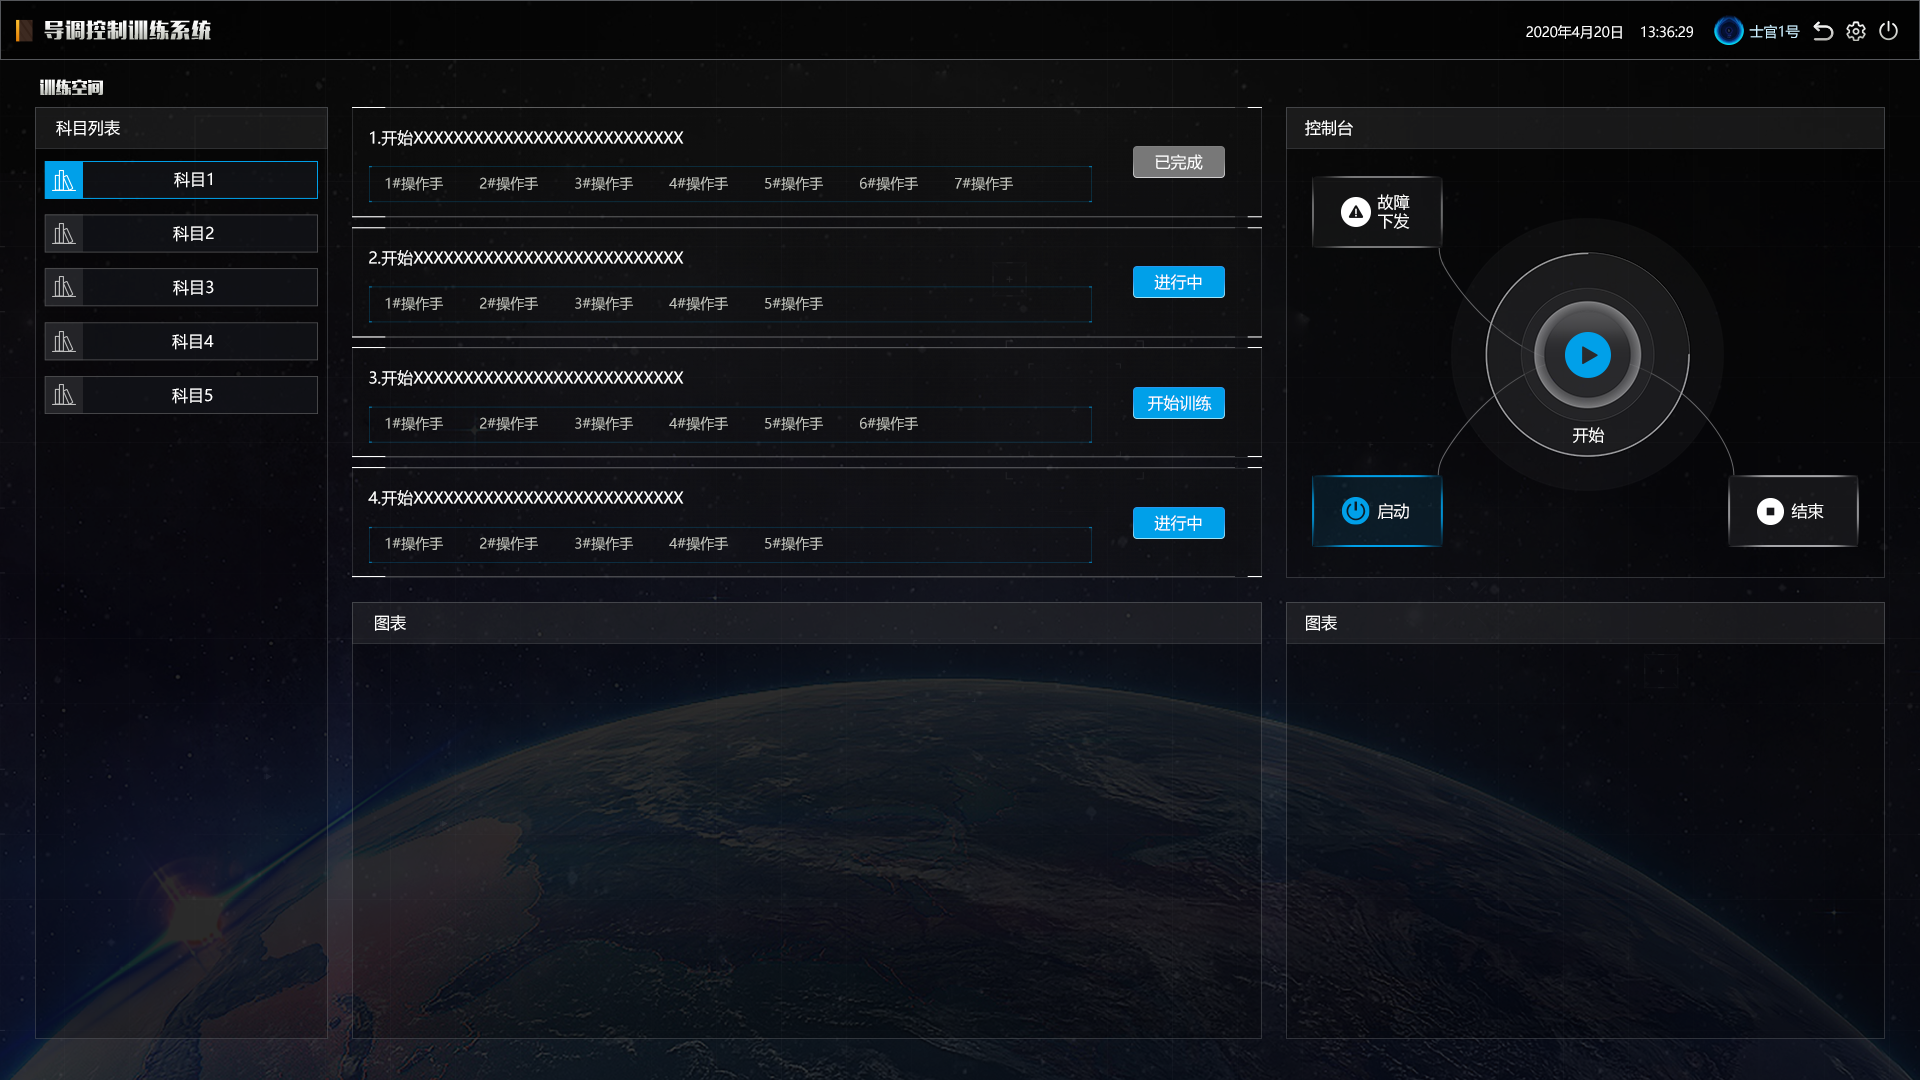1920x1080 pixels.
Task: Click the 进行中 button on task 2
Action: coord(1178,282)
